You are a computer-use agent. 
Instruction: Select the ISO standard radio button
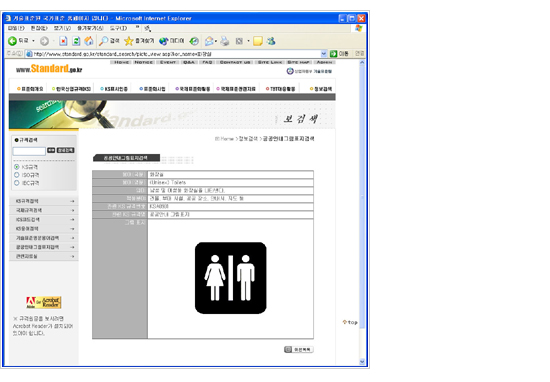(x=16, y=175)
